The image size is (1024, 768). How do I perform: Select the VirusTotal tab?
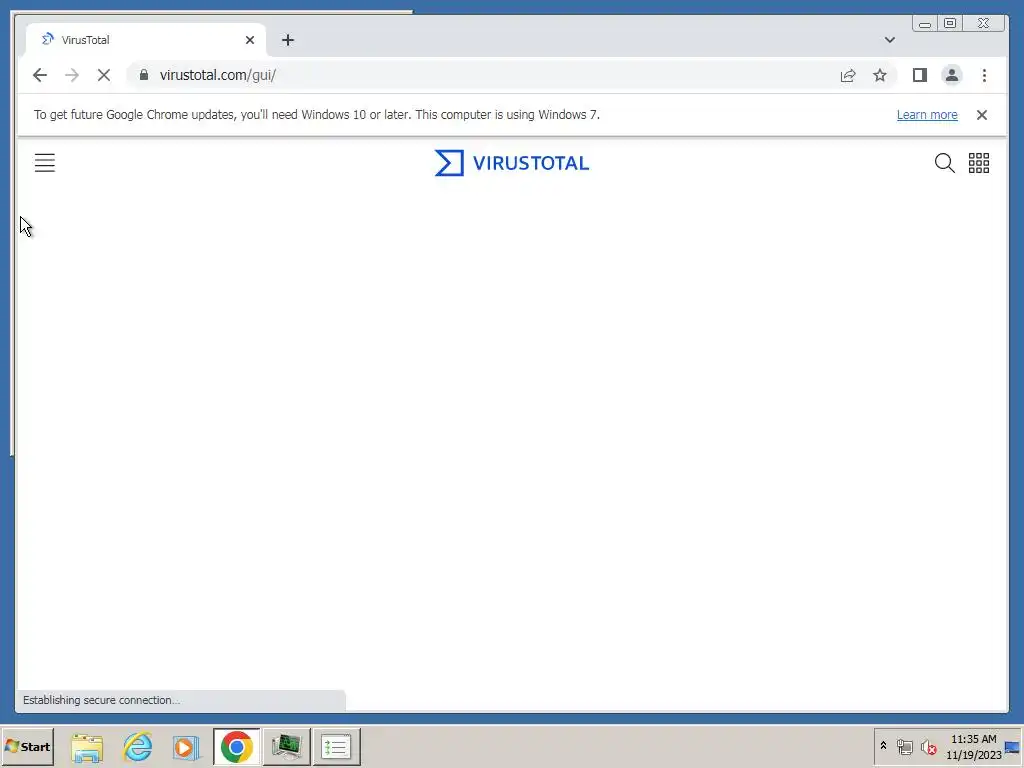tap(145, 40)
